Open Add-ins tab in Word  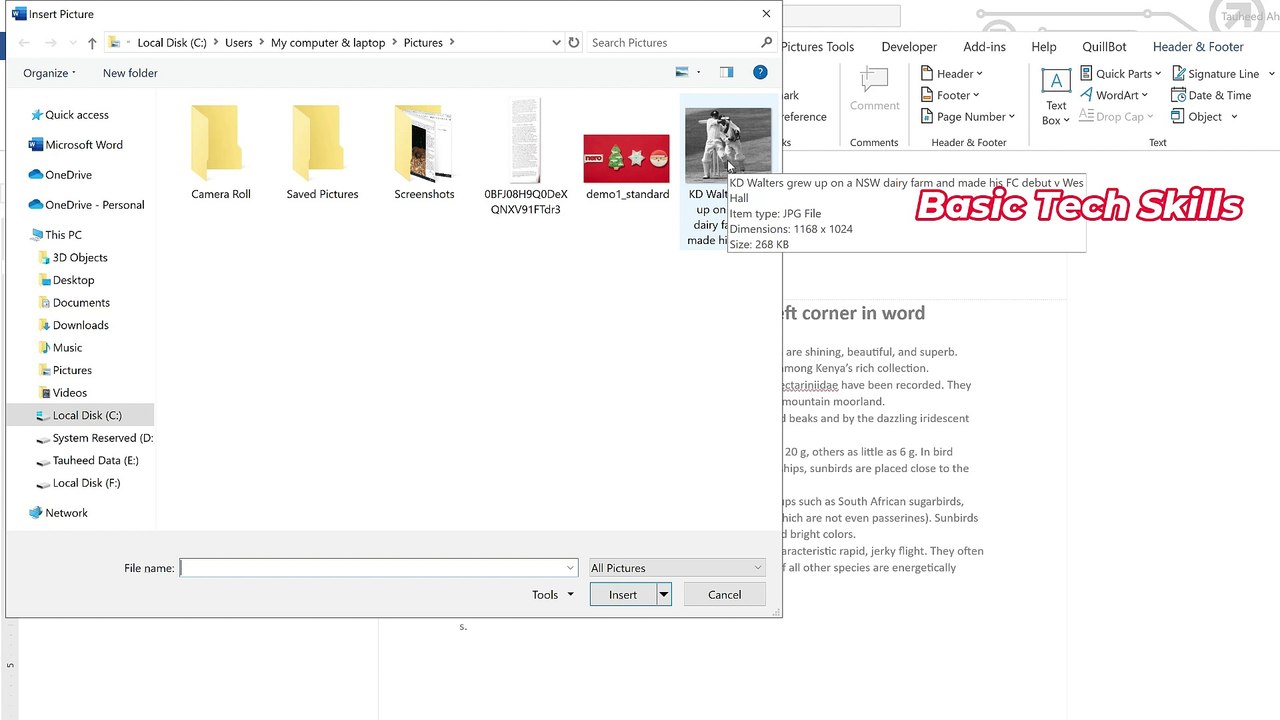(985, 47)
